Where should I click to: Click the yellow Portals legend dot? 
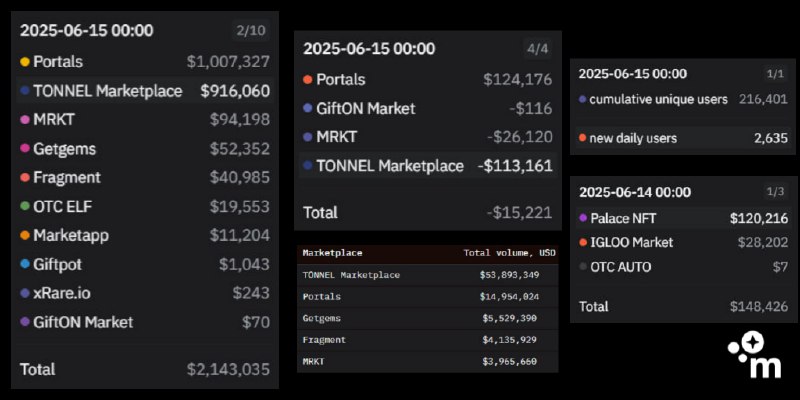[25, 62]
